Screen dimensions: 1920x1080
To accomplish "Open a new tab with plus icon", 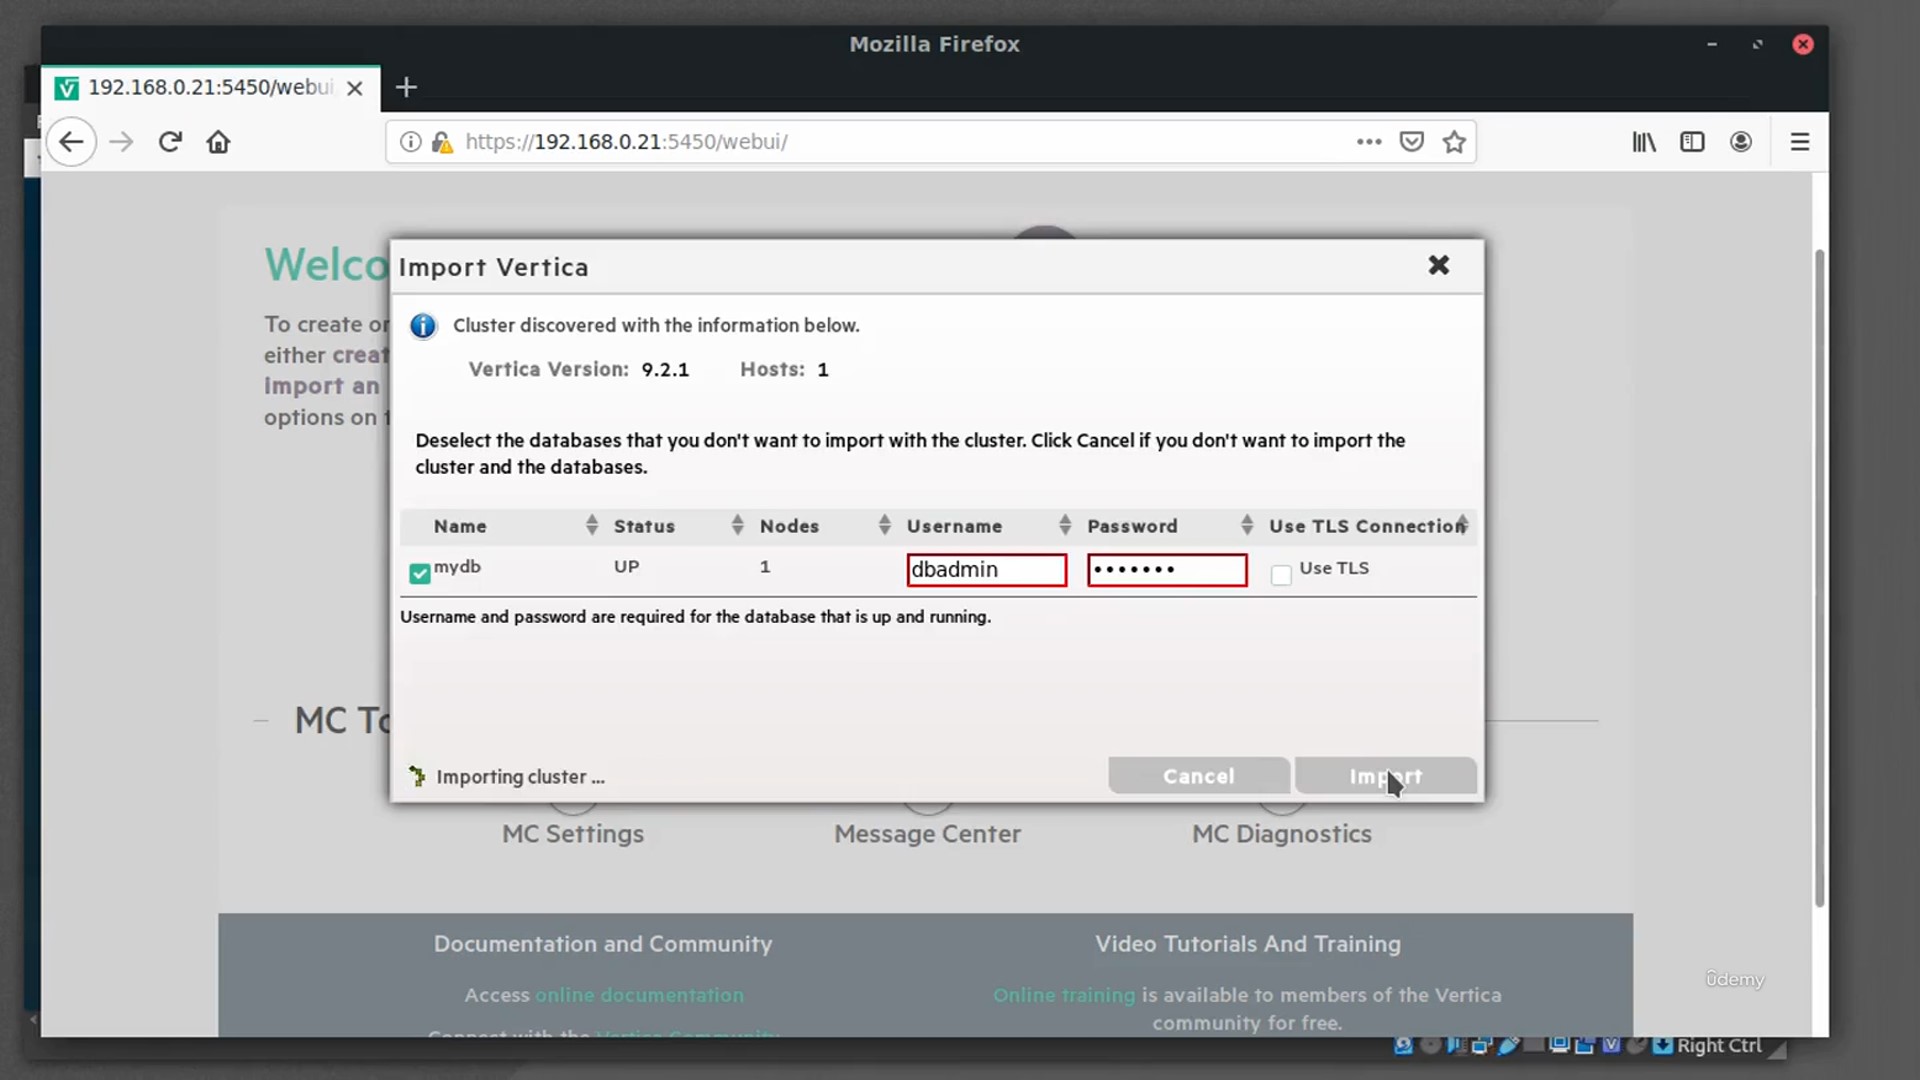I will tap(405, 87).
